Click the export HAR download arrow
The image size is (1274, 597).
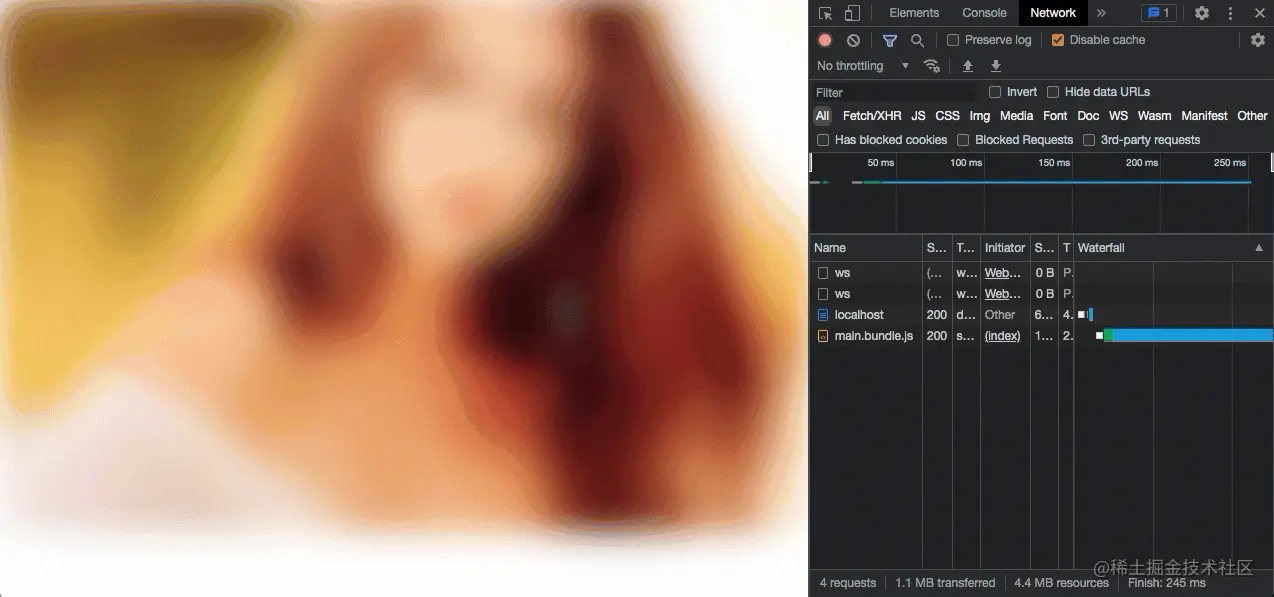click(995, 66)
